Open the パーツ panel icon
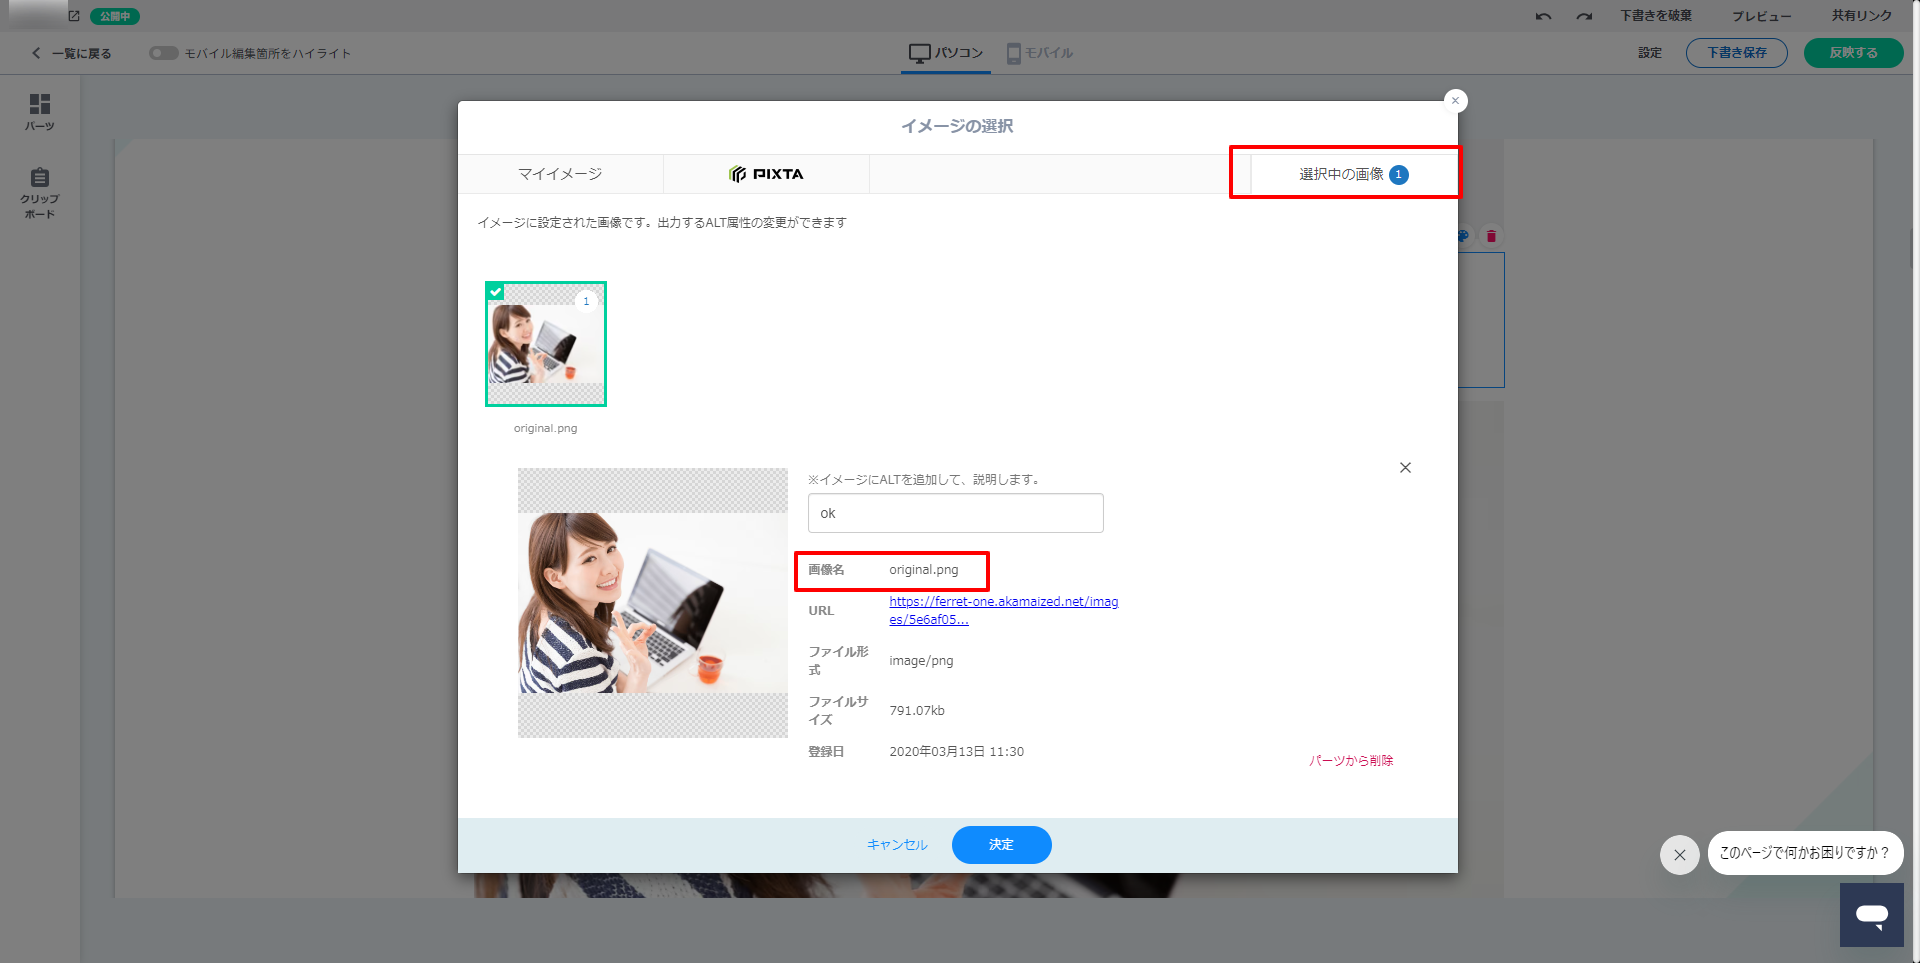The width and height of the screenshot is (1920, 963). (40, 112)
